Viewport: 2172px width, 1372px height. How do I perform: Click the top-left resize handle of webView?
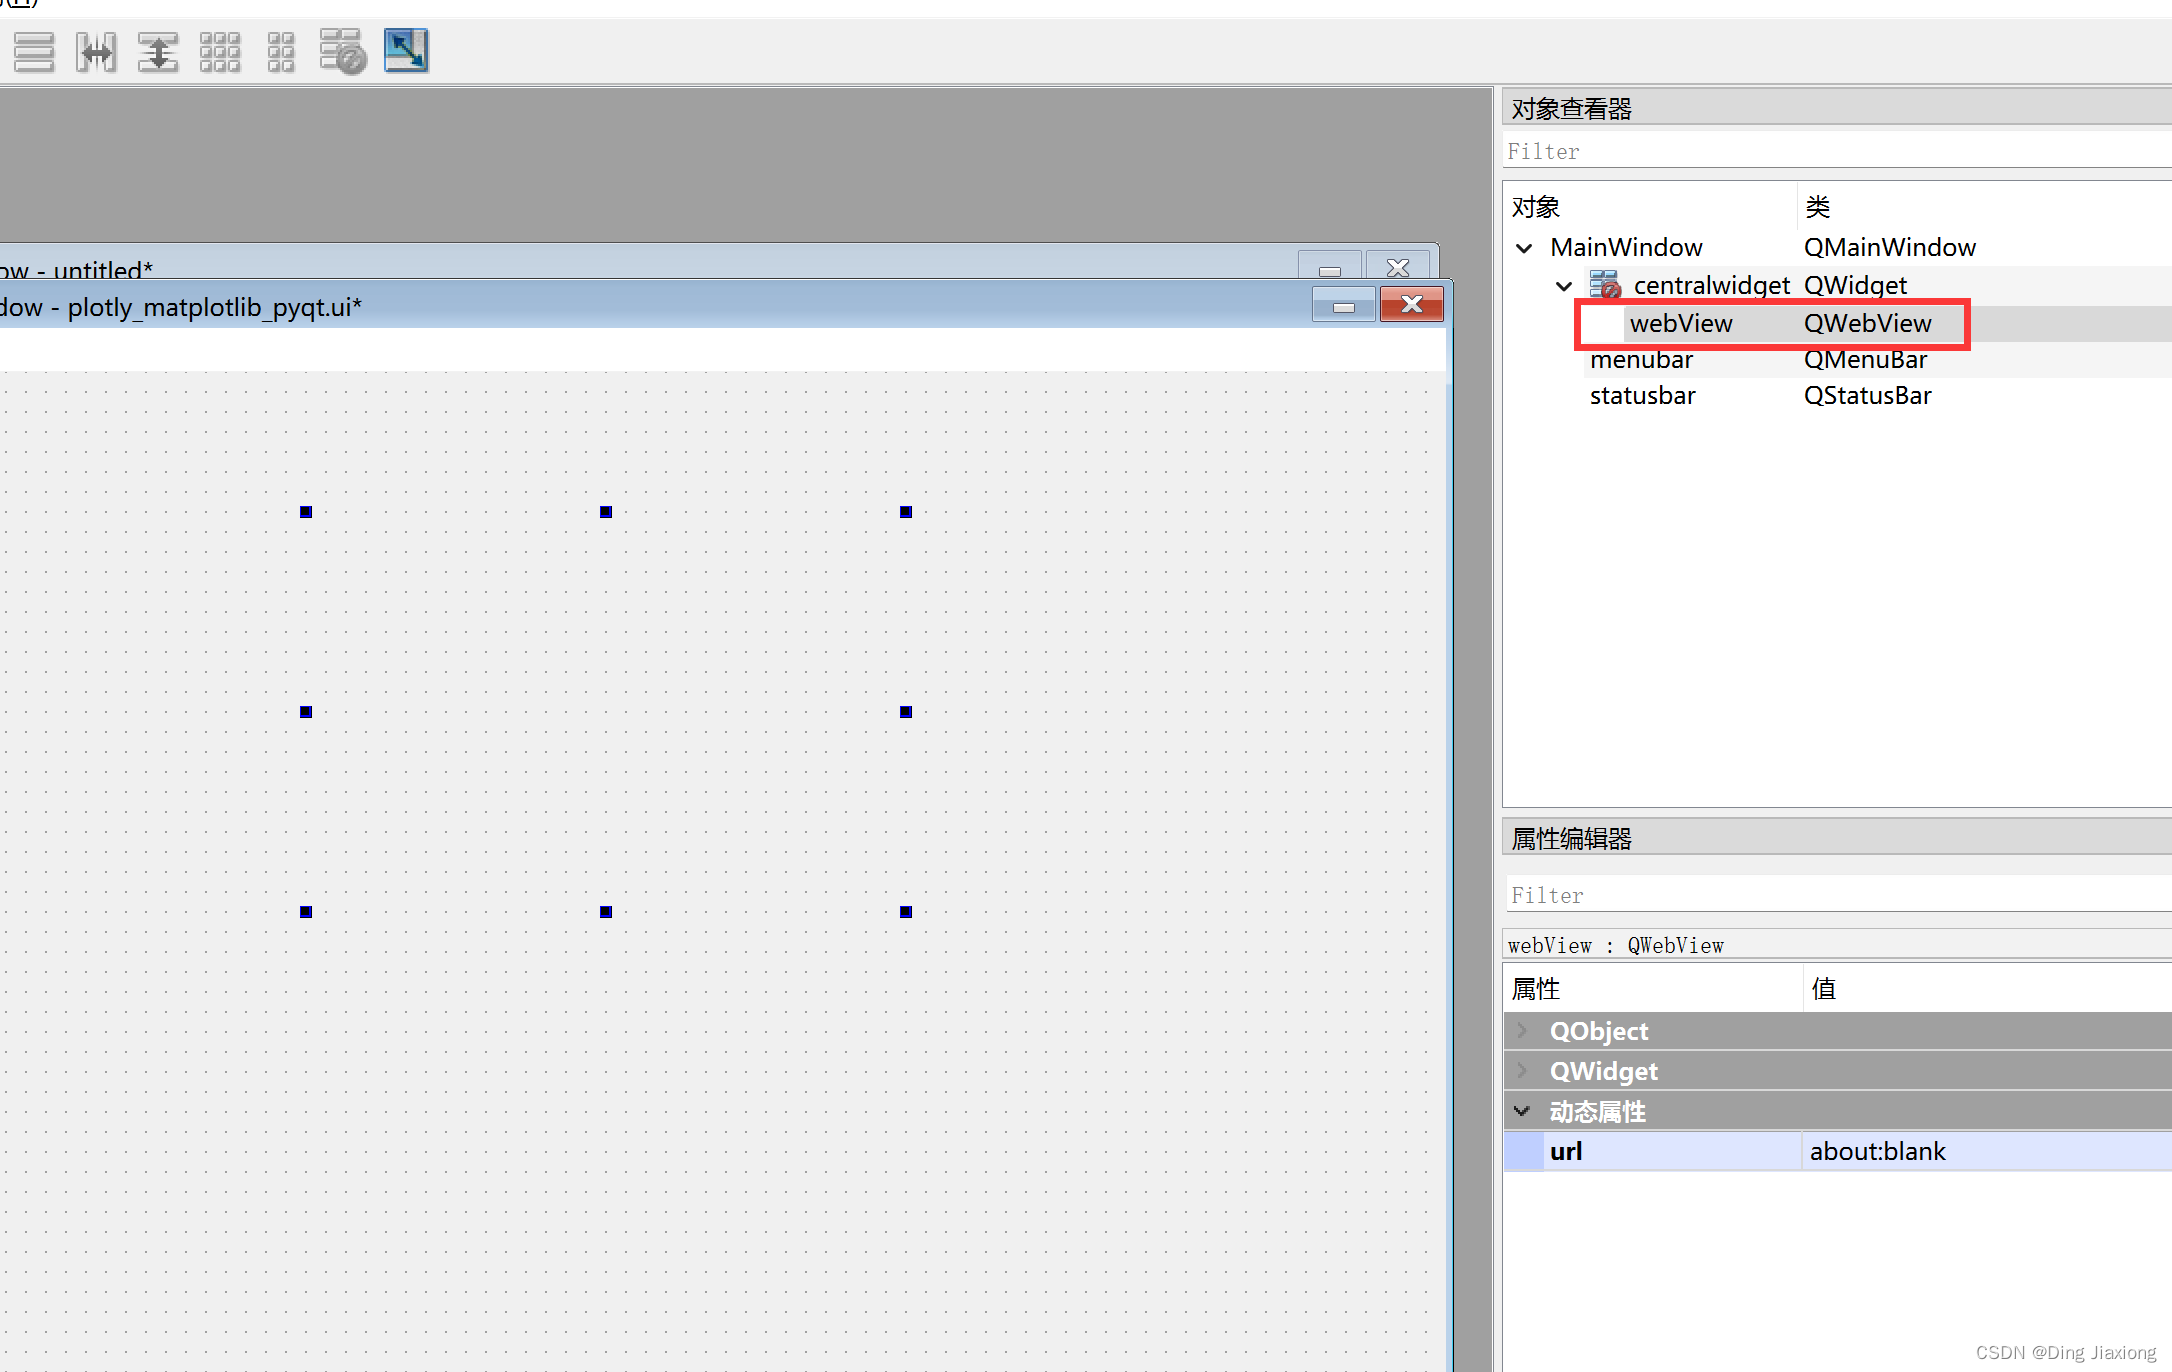306,512
